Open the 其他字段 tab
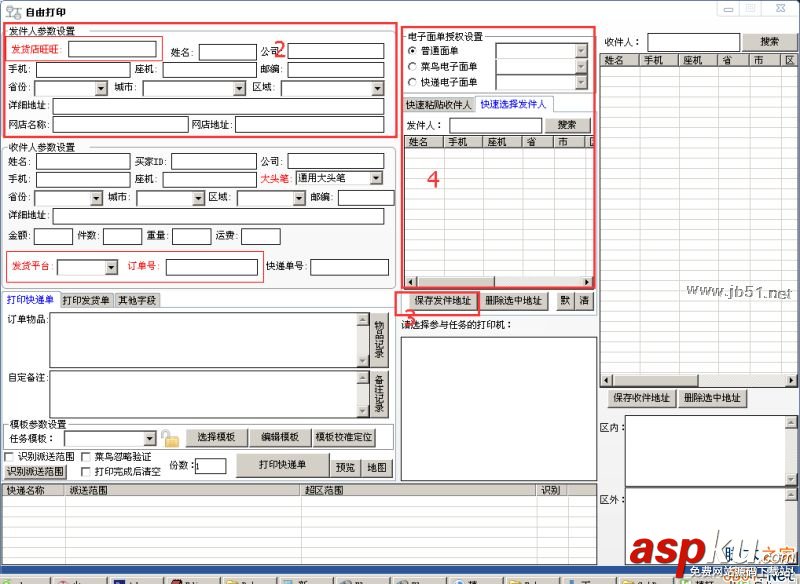Screen dimensions: 800x584 pos(137,300)
